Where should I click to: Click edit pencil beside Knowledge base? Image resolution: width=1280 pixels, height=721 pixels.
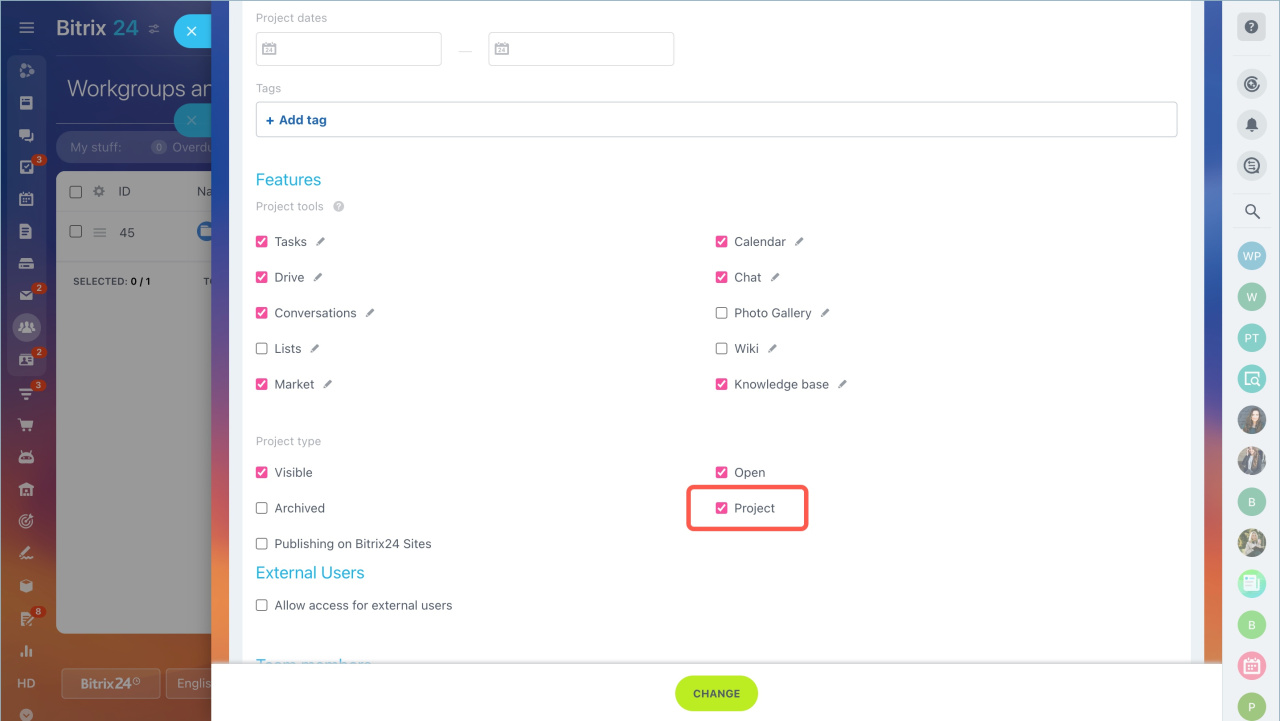pos(842,384)
